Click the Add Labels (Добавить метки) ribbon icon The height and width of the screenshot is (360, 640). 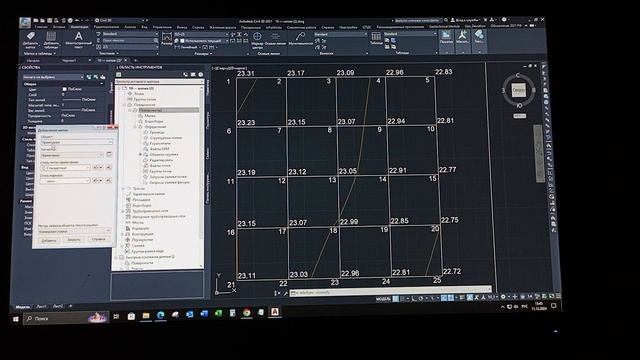[30, 40]
